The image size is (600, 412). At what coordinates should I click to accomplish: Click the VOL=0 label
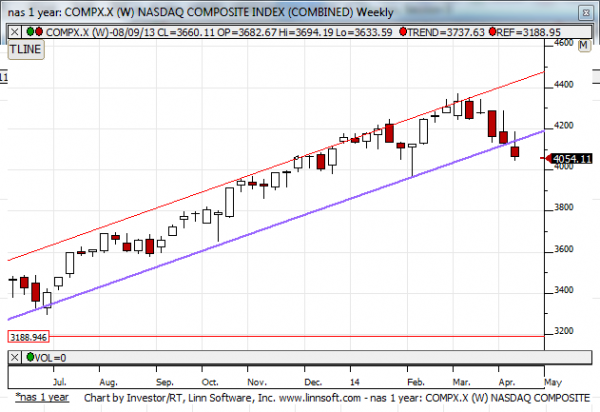[52, 356]
